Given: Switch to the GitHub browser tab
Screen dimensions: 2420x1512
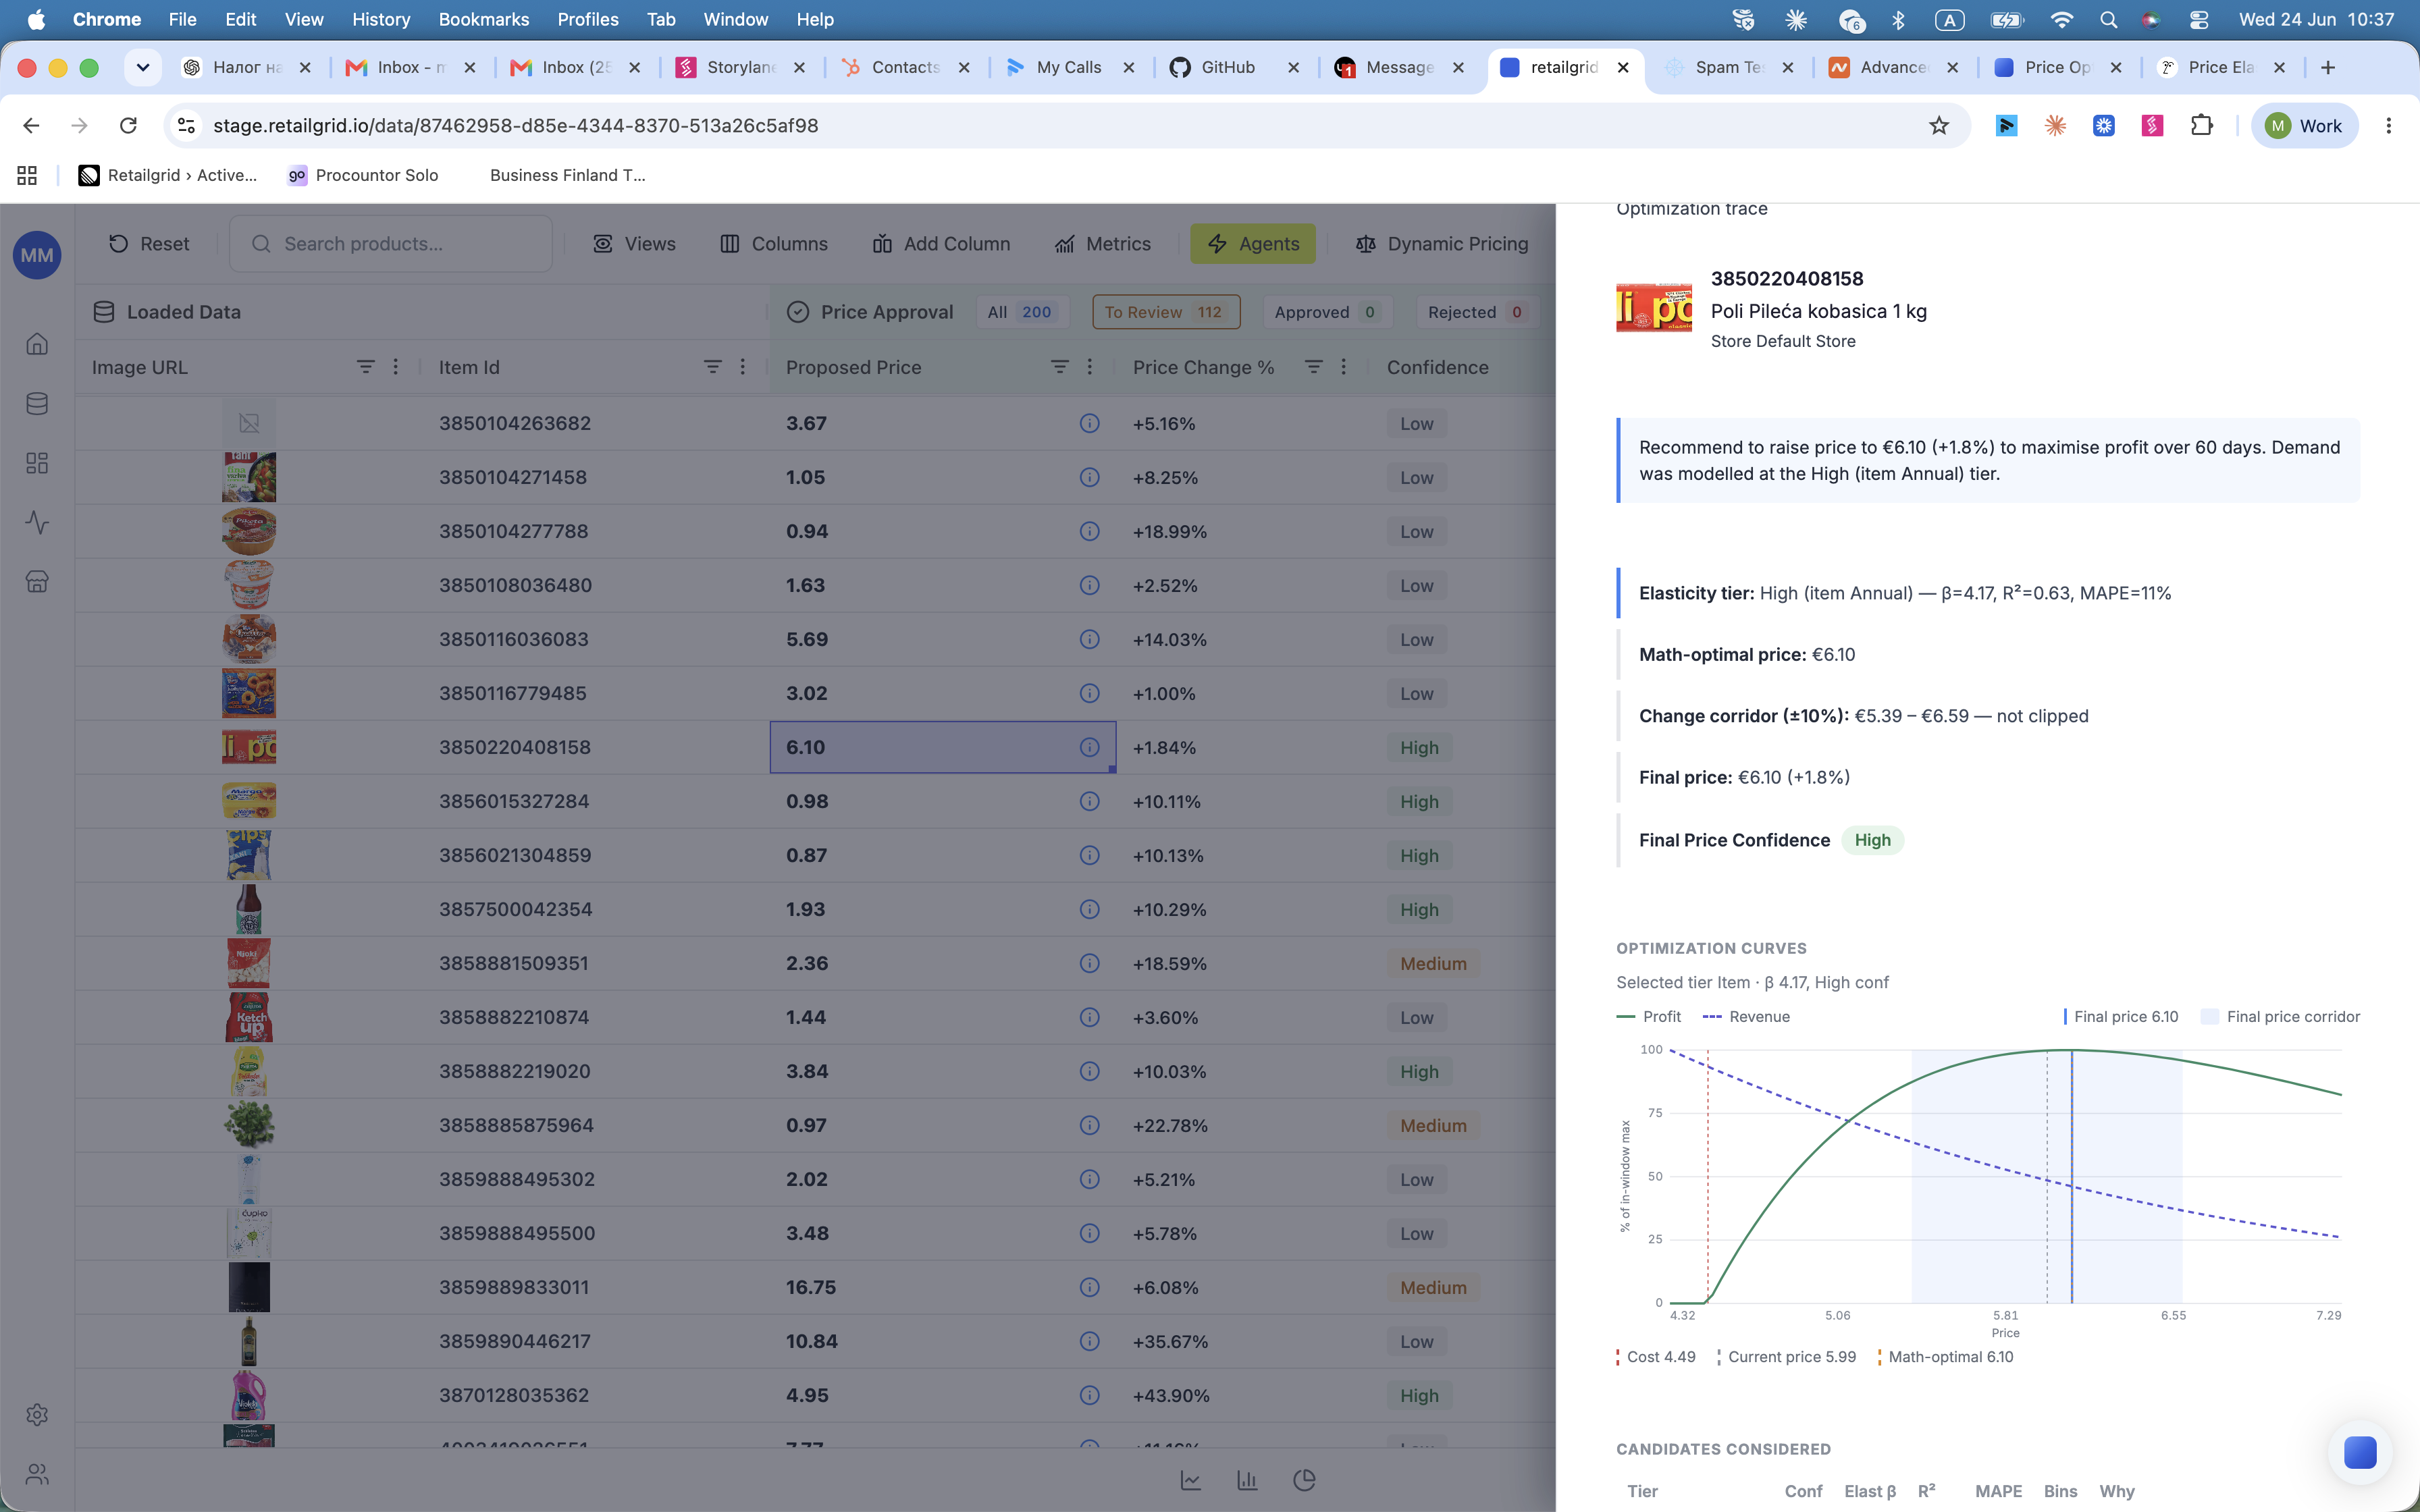Looking at the screenshot, I should (x=1228, y=67).
